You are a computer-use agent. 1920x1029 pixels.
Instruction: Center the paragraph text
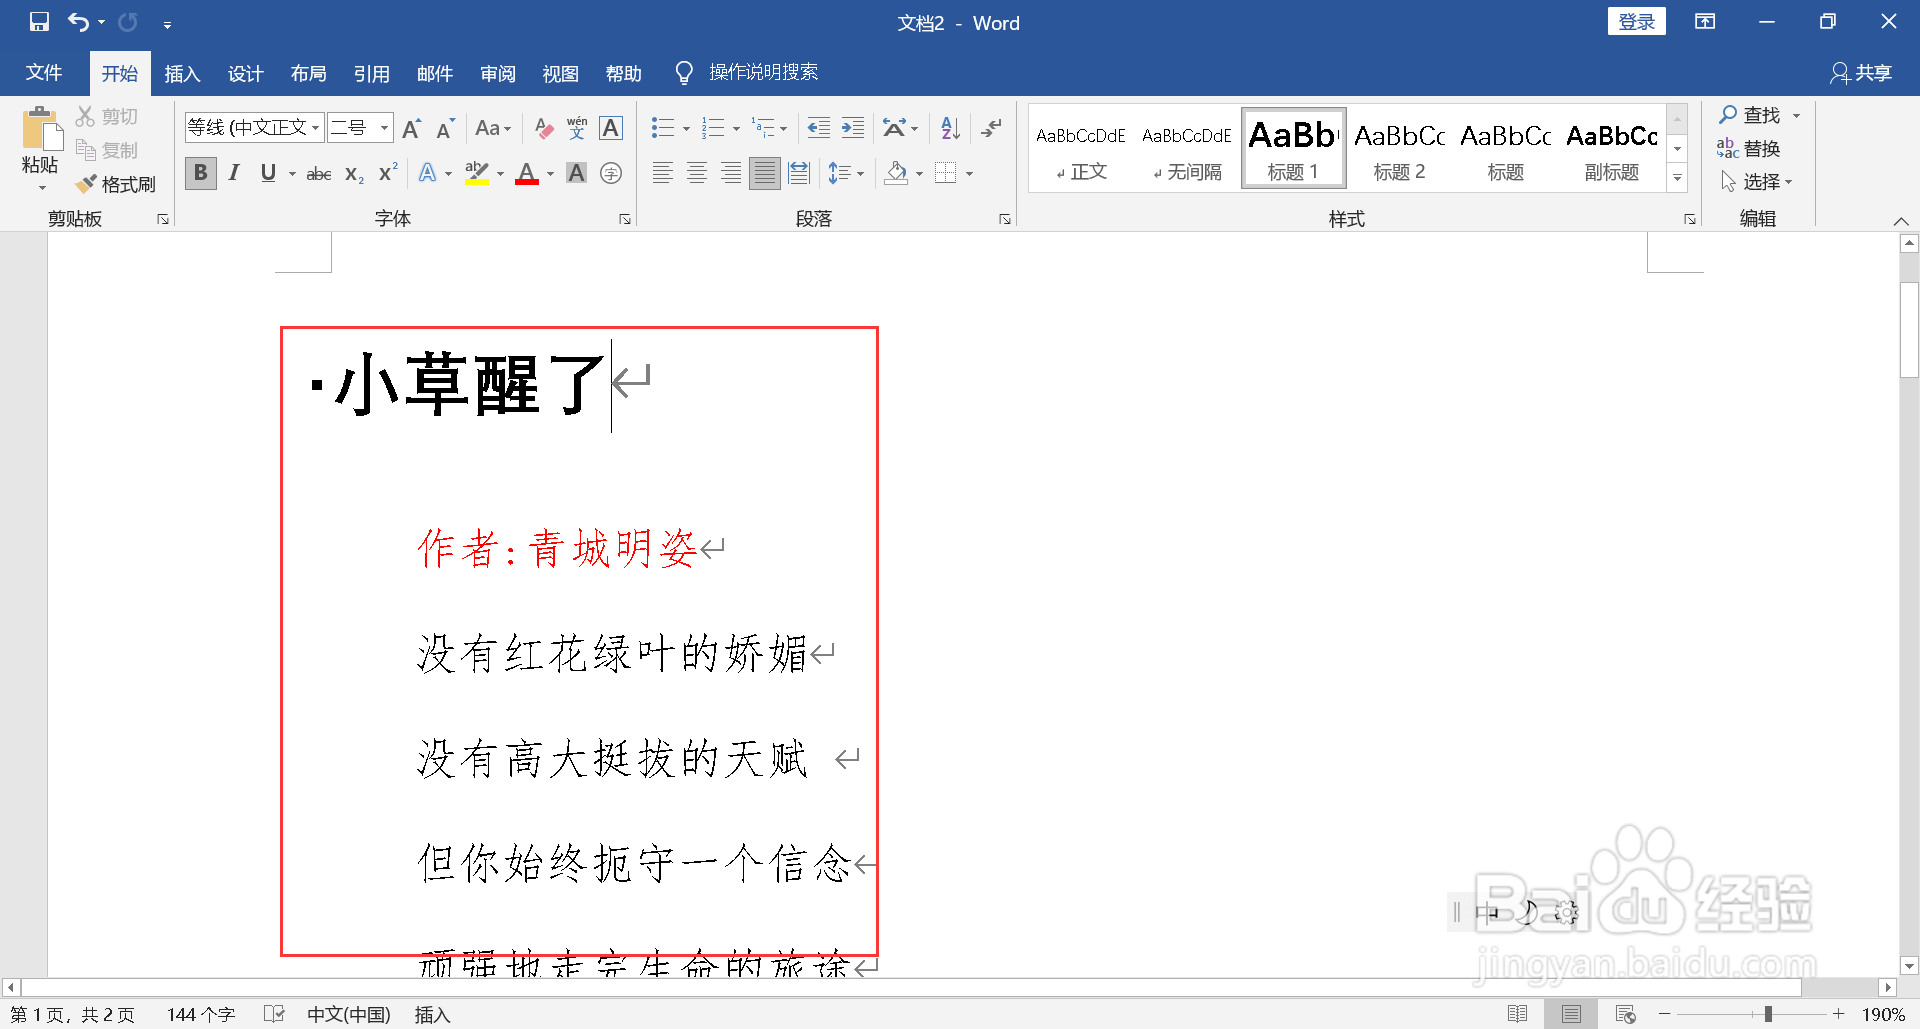click(x=697, y=173)
